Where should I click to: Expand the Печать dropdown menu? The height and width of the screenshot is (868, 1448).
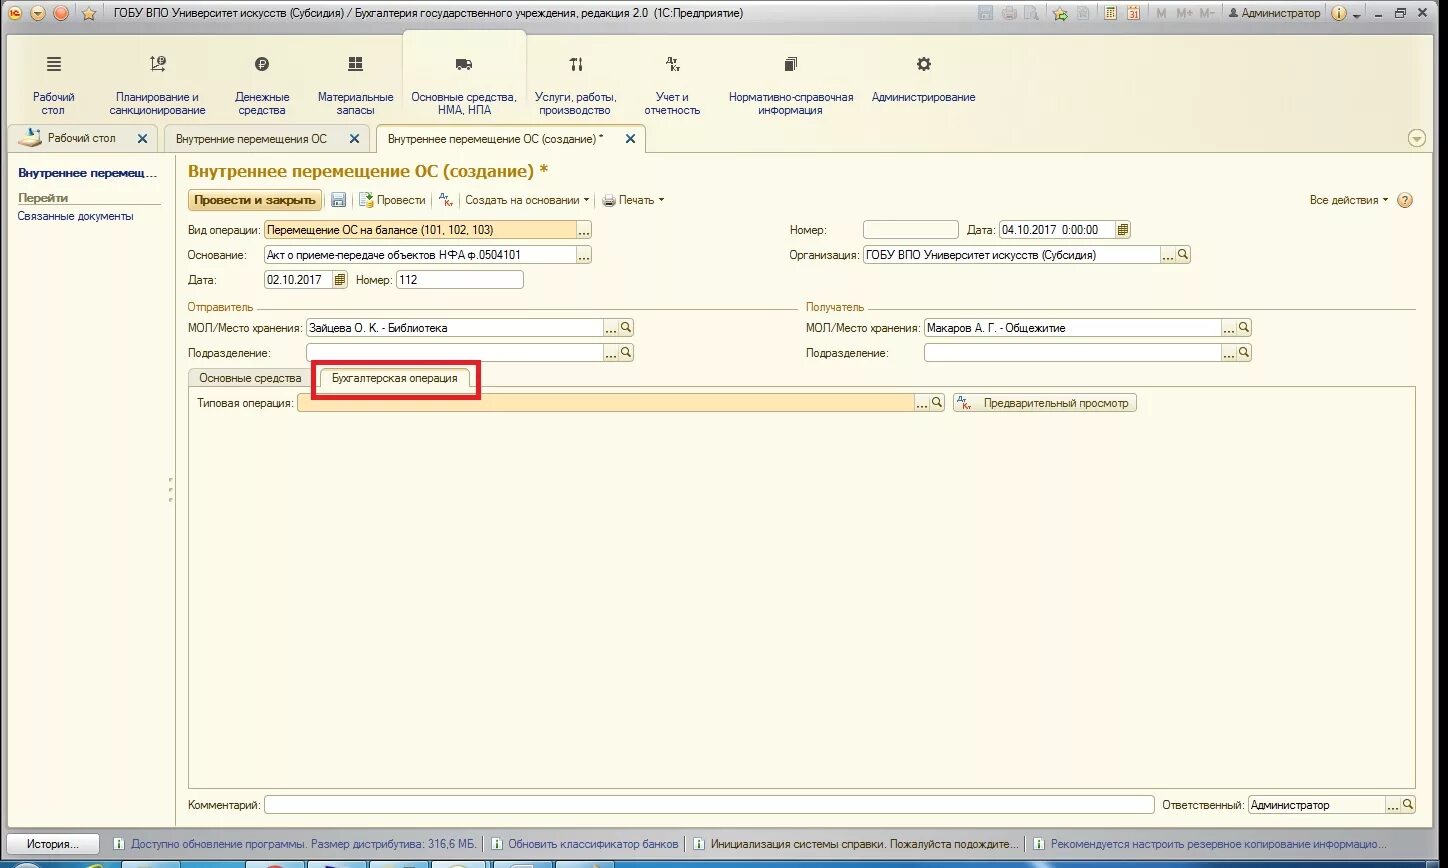(x=633, y=200)
